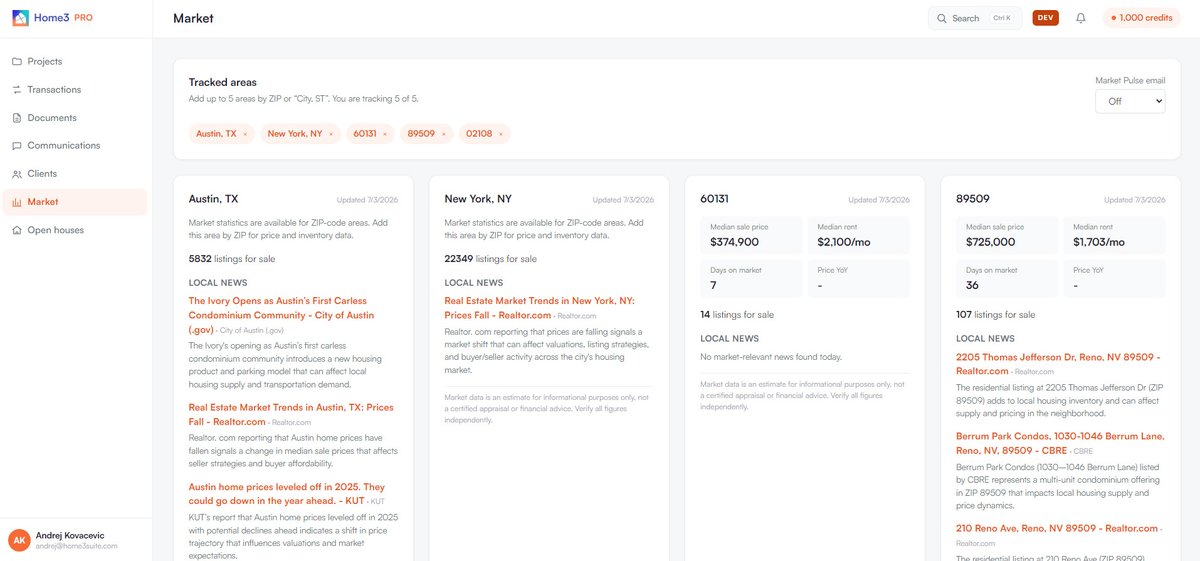
Task: Remove the 02108 tracked area chip
Action: click(x=501, y=134)
